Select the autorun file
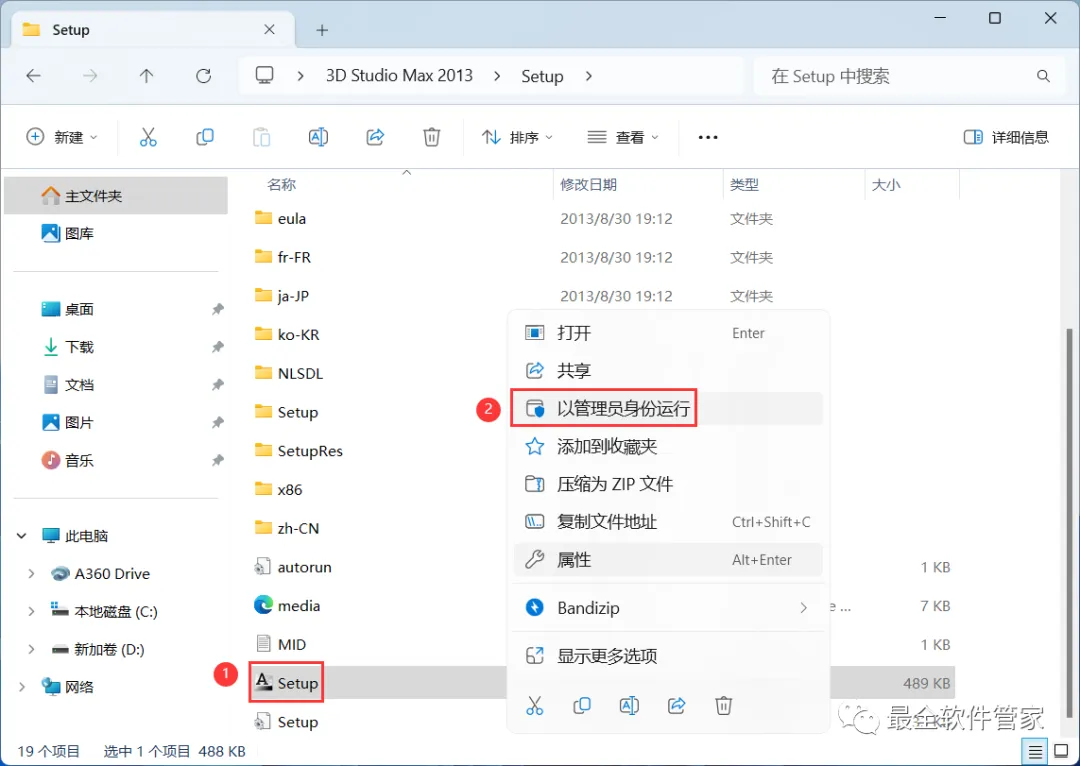This screenshot has height=766, width=1080. (293, 567)
